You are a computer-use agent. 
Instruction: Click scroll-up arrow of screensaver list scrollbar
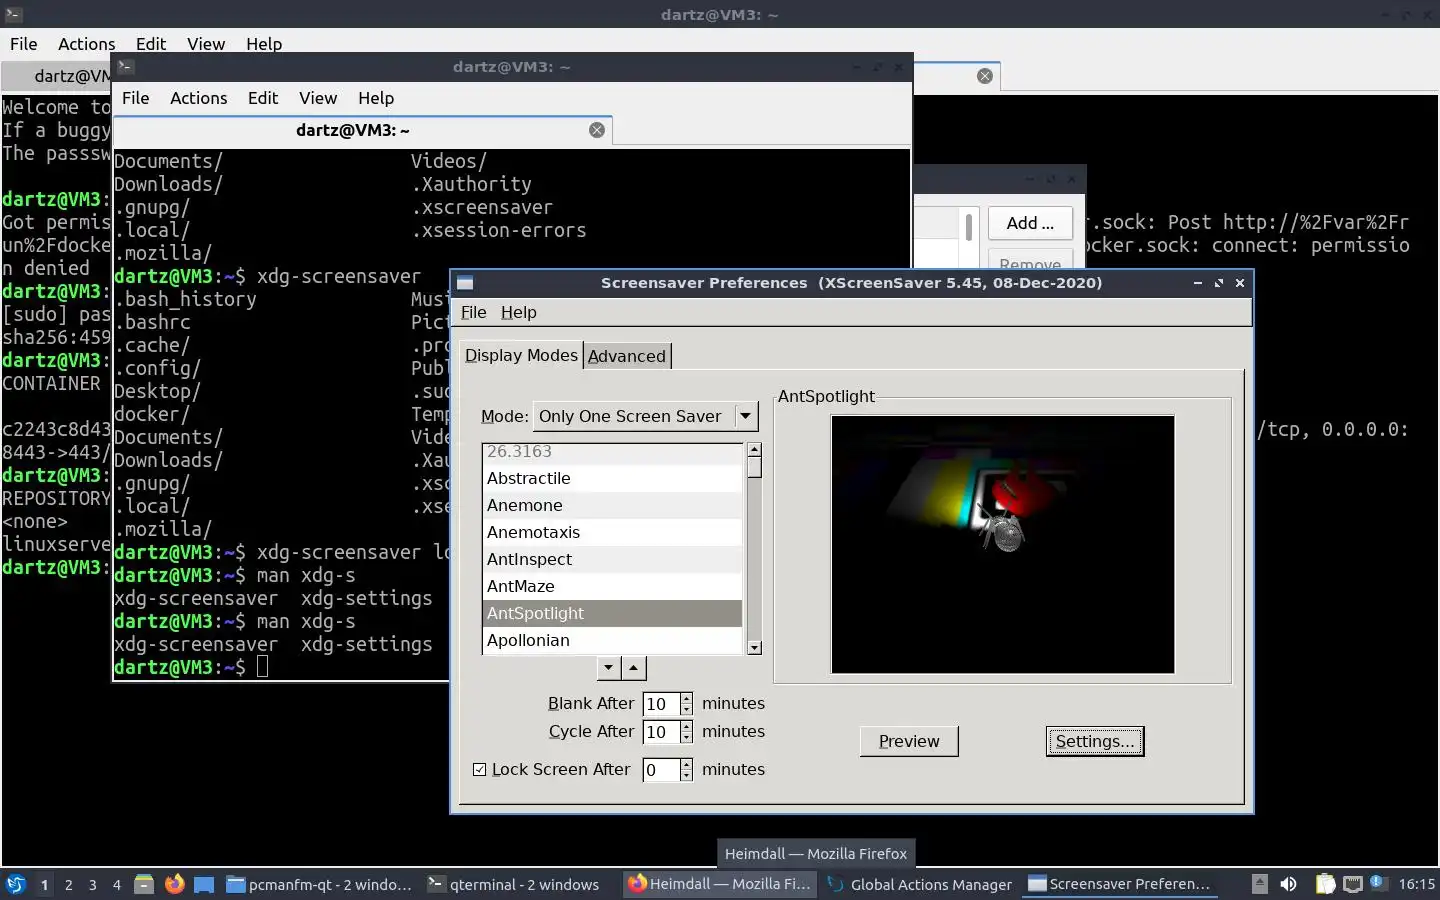pyautogui.click(x=755, y=450)
